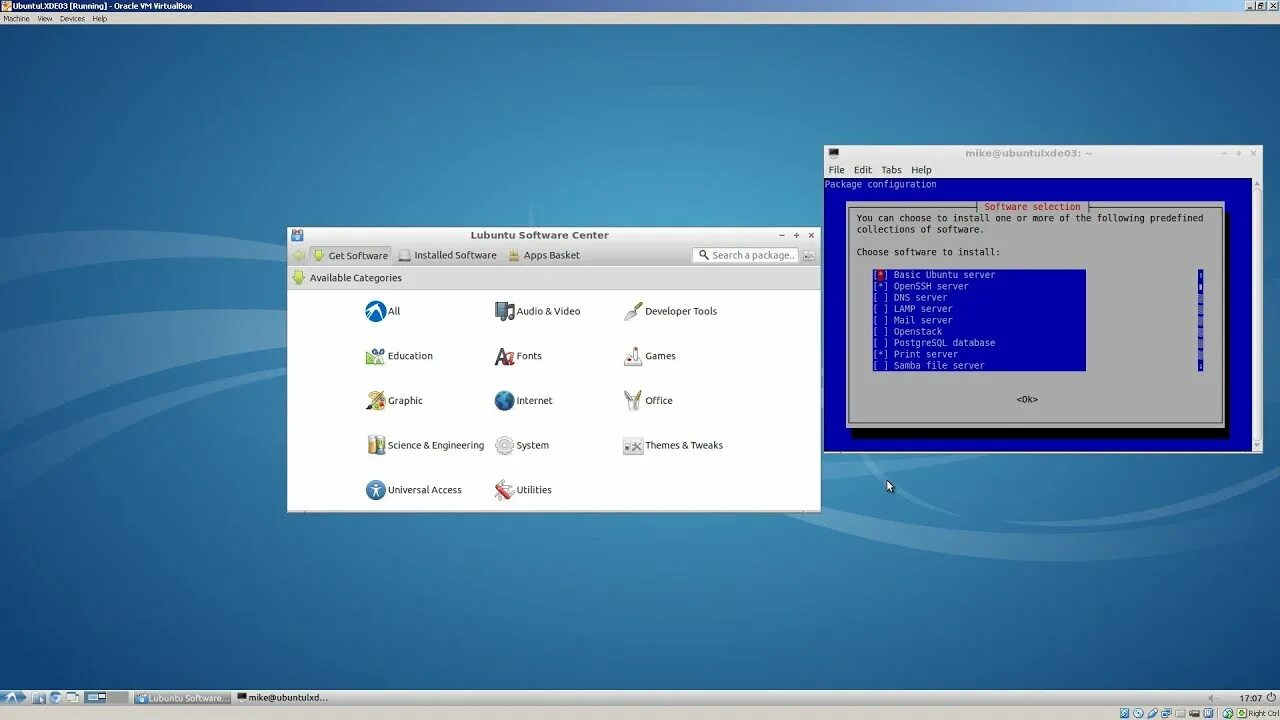Open the Themes & Tweaks category
Screen dimensions: 1280x720
(x=673, y=445)
